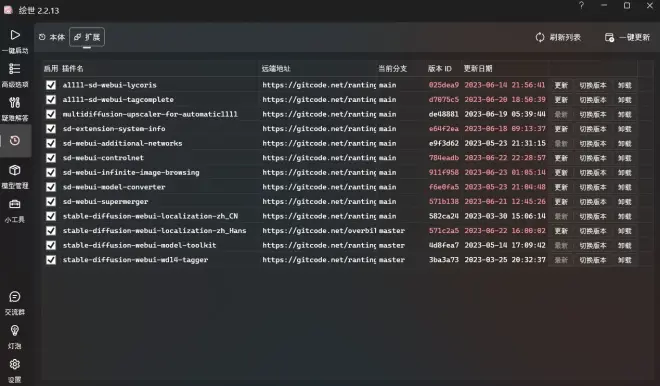
Task: Toggle sd-webui-supermerger checkbox
Action: [x=51, y=202]
